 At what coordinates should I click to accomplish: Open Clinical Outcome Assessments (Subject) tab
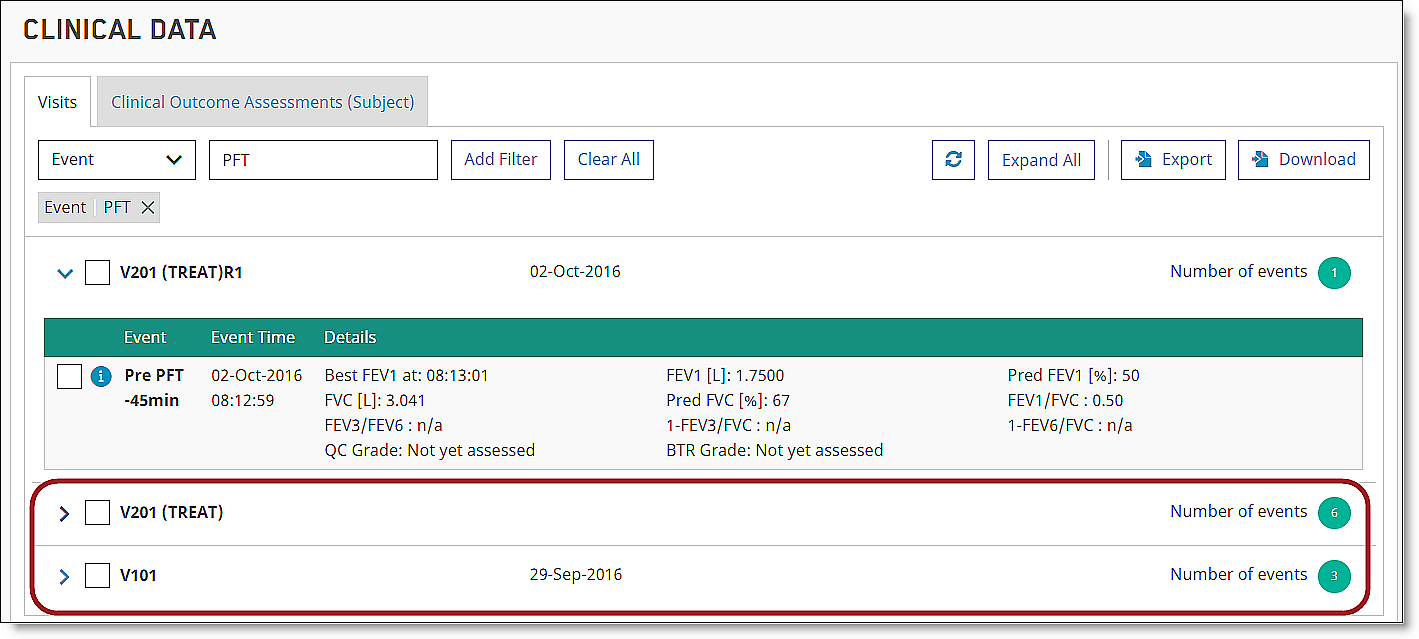point(262,102)
